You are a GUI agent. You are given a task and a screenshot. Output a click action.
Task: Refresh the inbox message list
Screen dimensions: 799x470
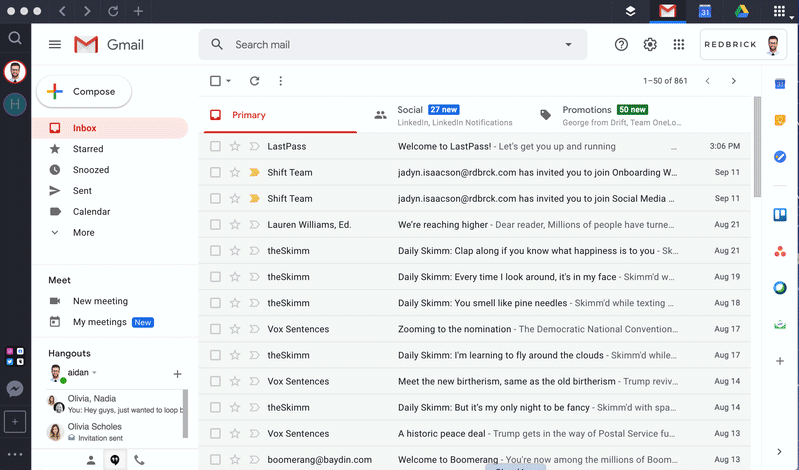click(254, 81)
